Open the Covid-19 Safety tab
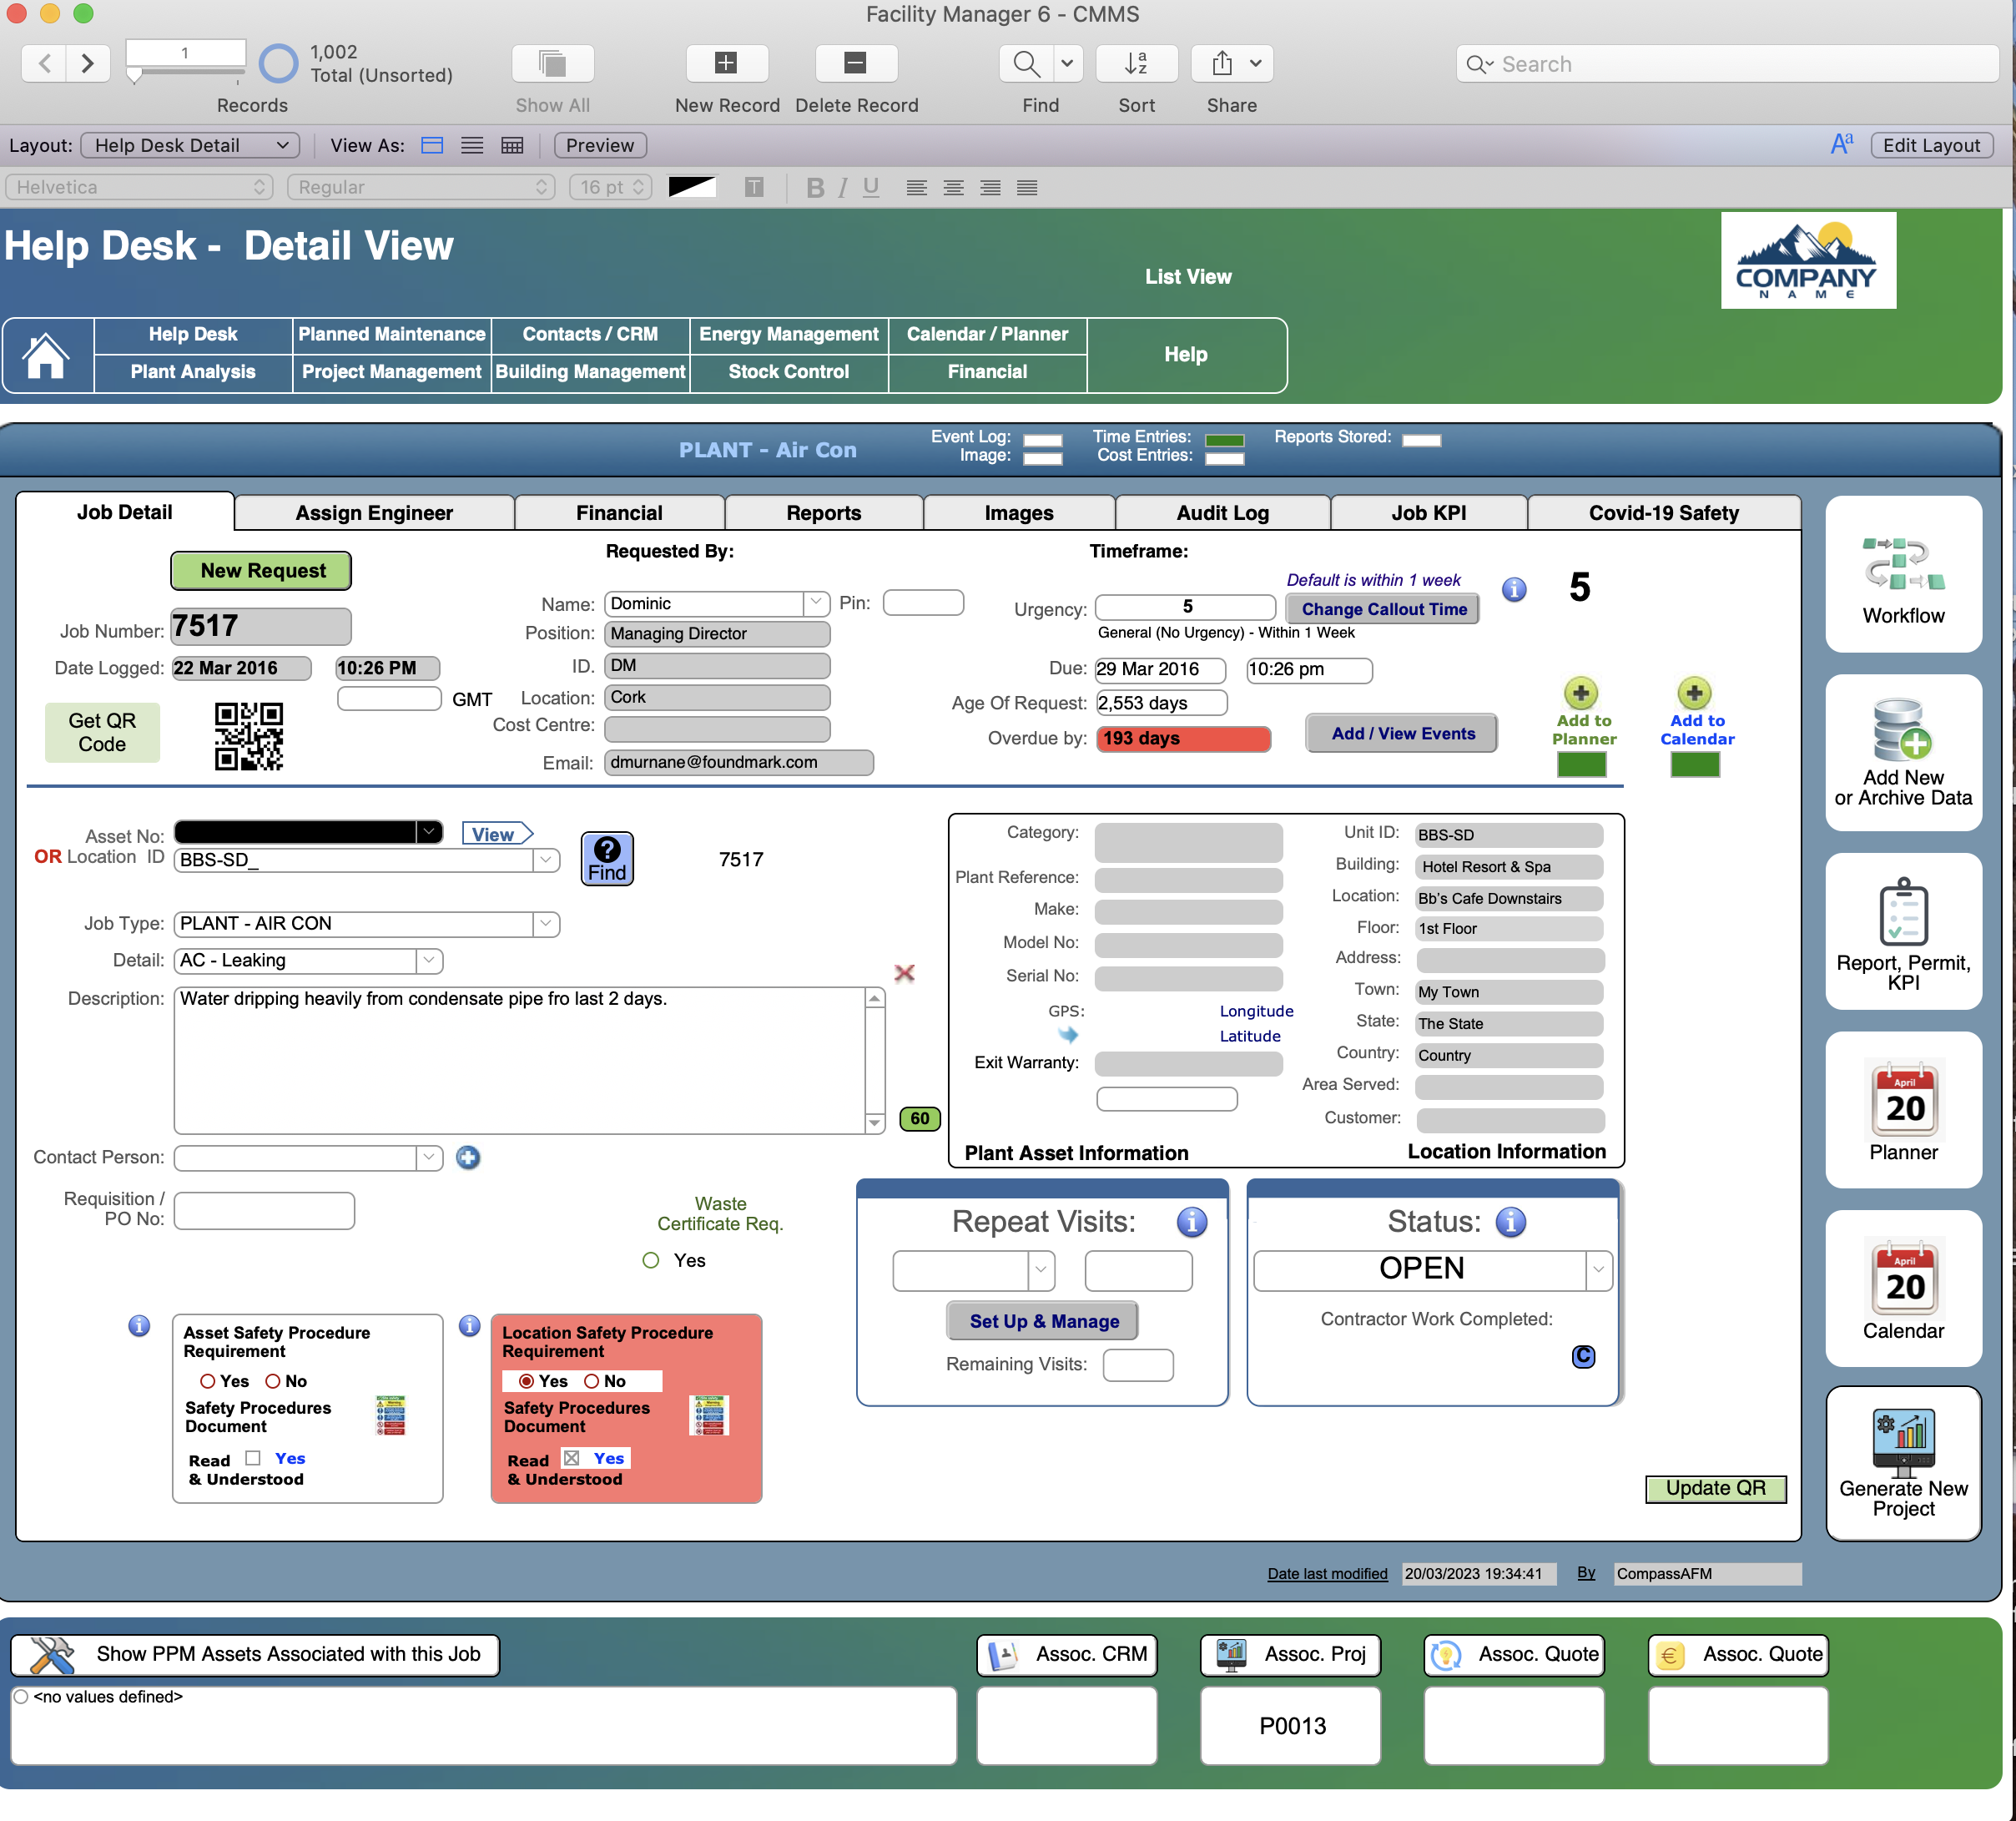The image size is (2016, 1821). 1664,512
